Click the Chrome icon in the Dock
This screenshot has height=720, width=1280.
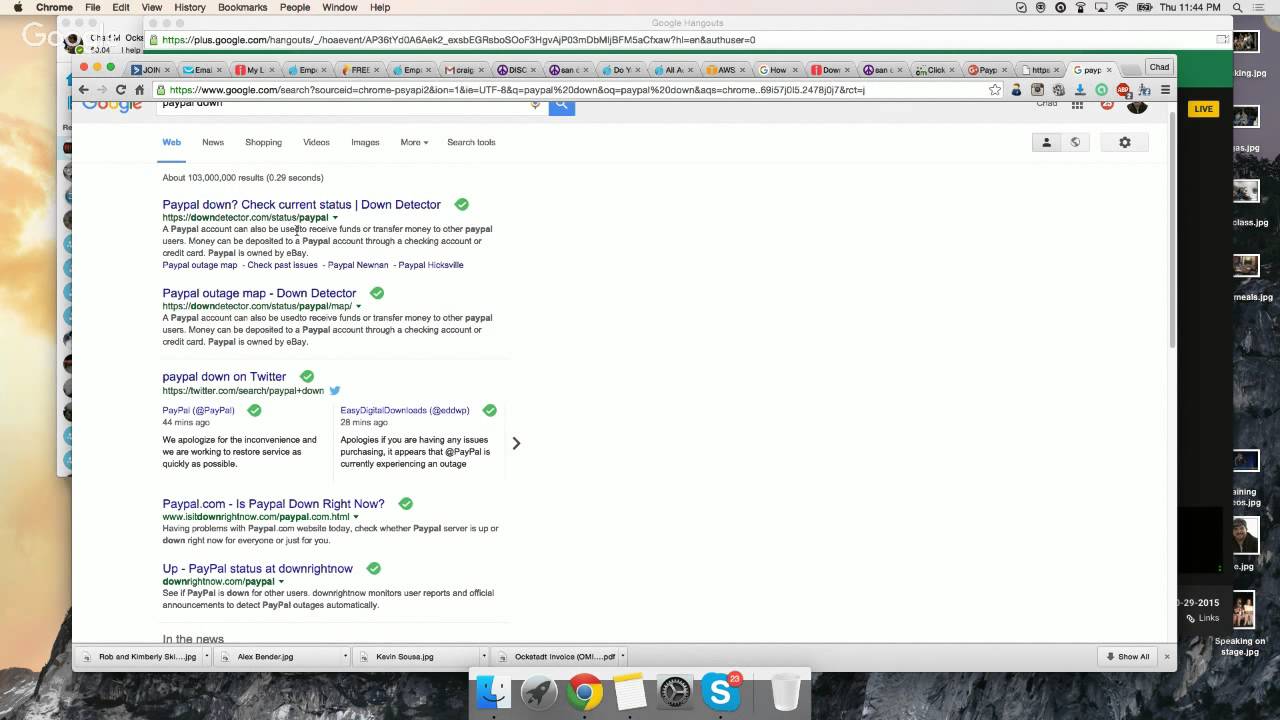(x=585, y=692)
